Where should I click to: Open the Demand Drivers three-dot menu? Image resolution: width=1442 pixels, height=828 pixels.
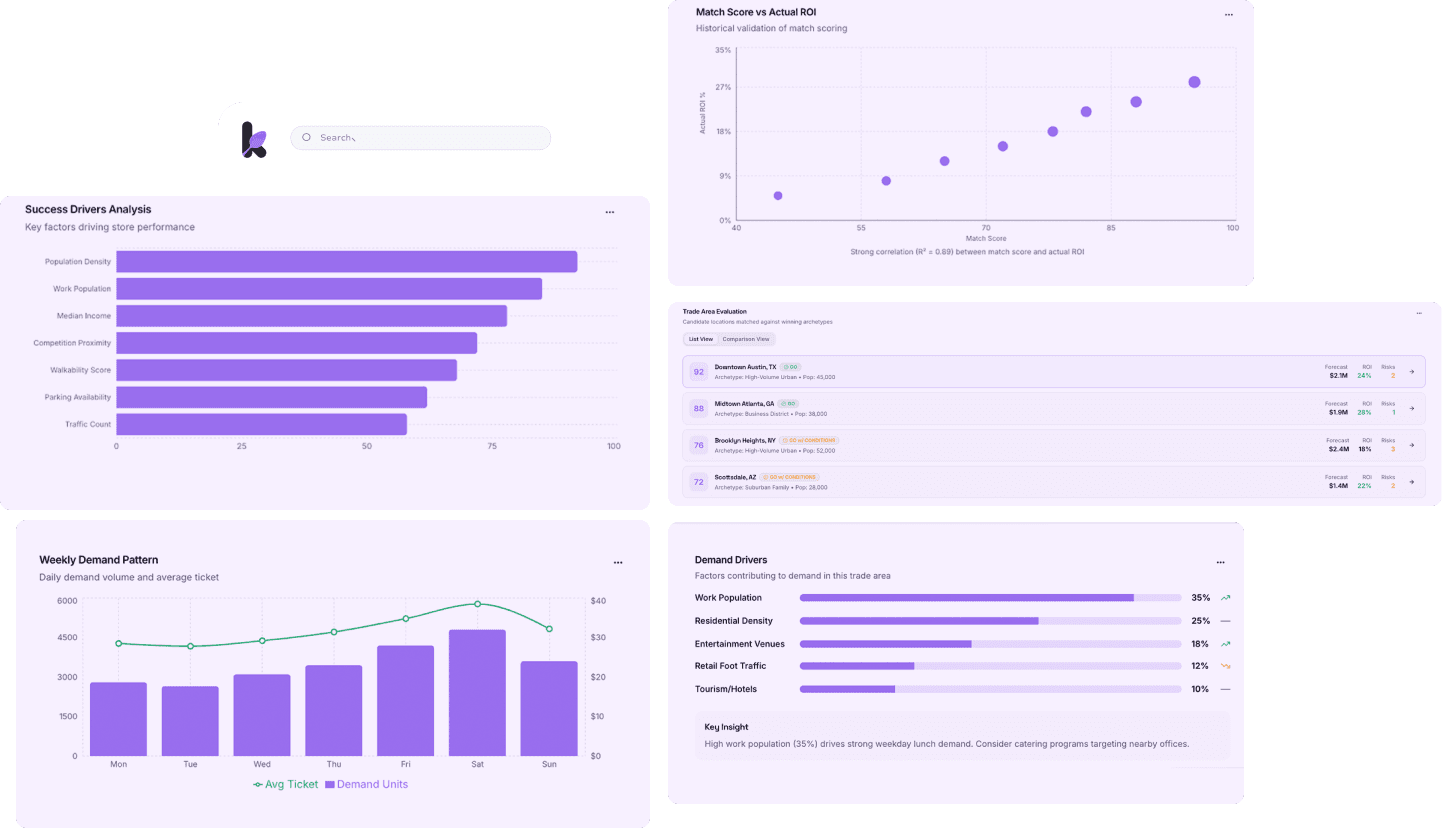pyautogui.click(x=1220, y=563)
